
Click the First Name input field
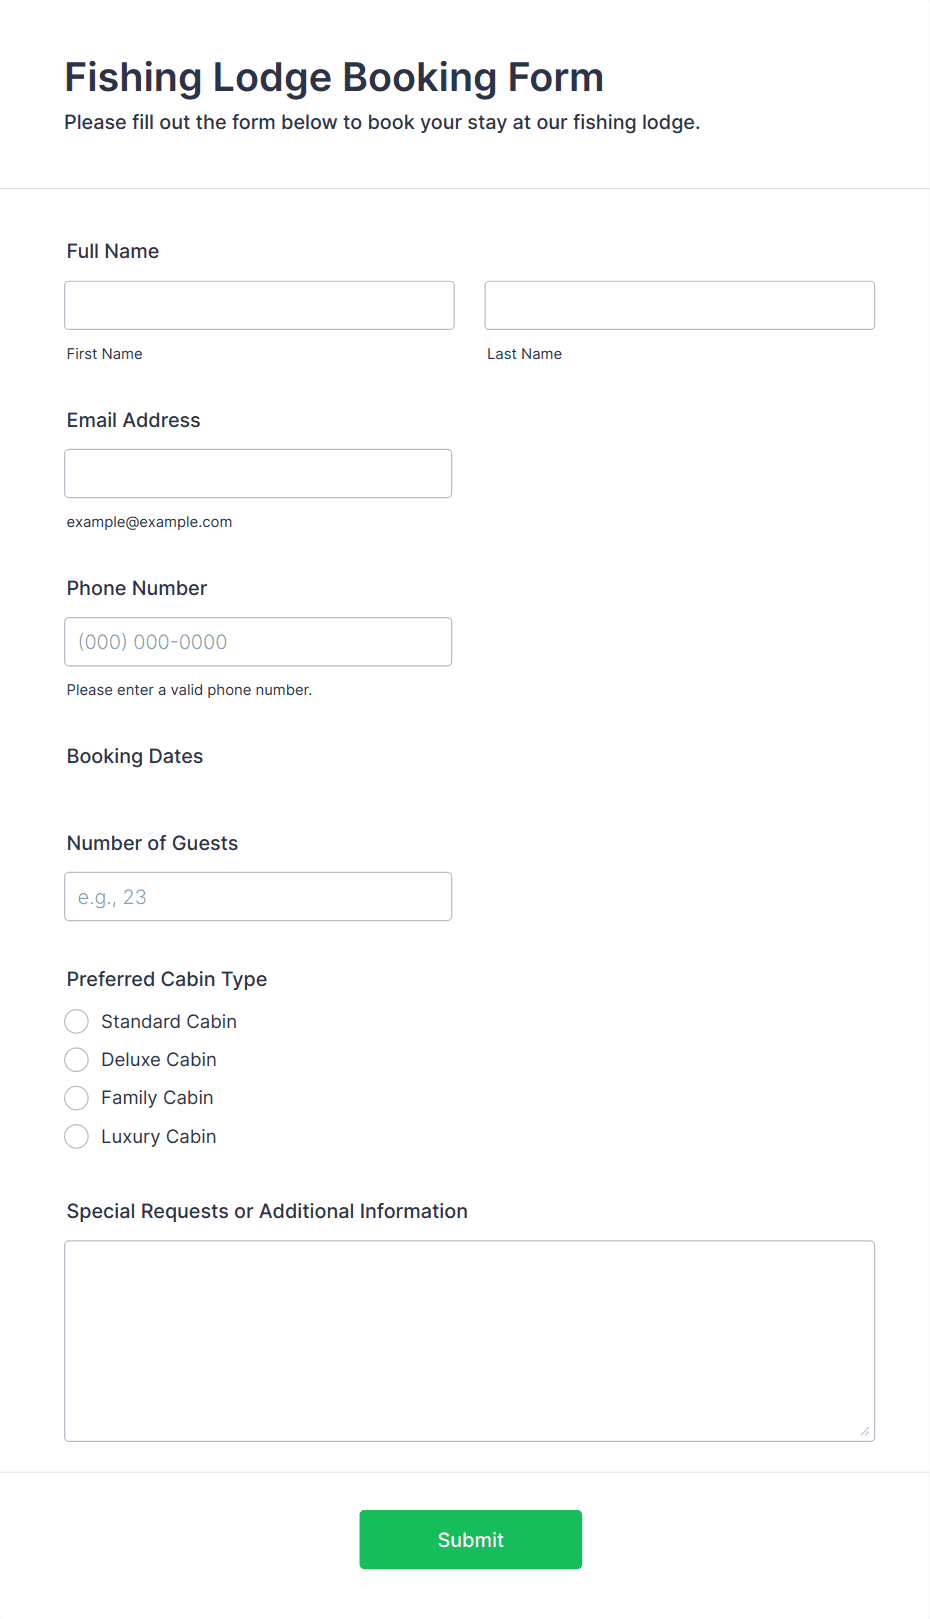259,305
